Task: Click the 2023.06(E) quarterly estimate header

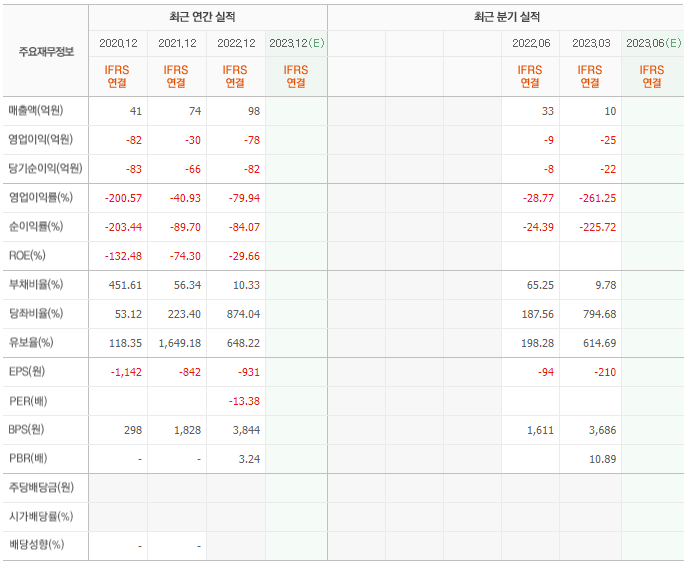Action: point(653,43)
